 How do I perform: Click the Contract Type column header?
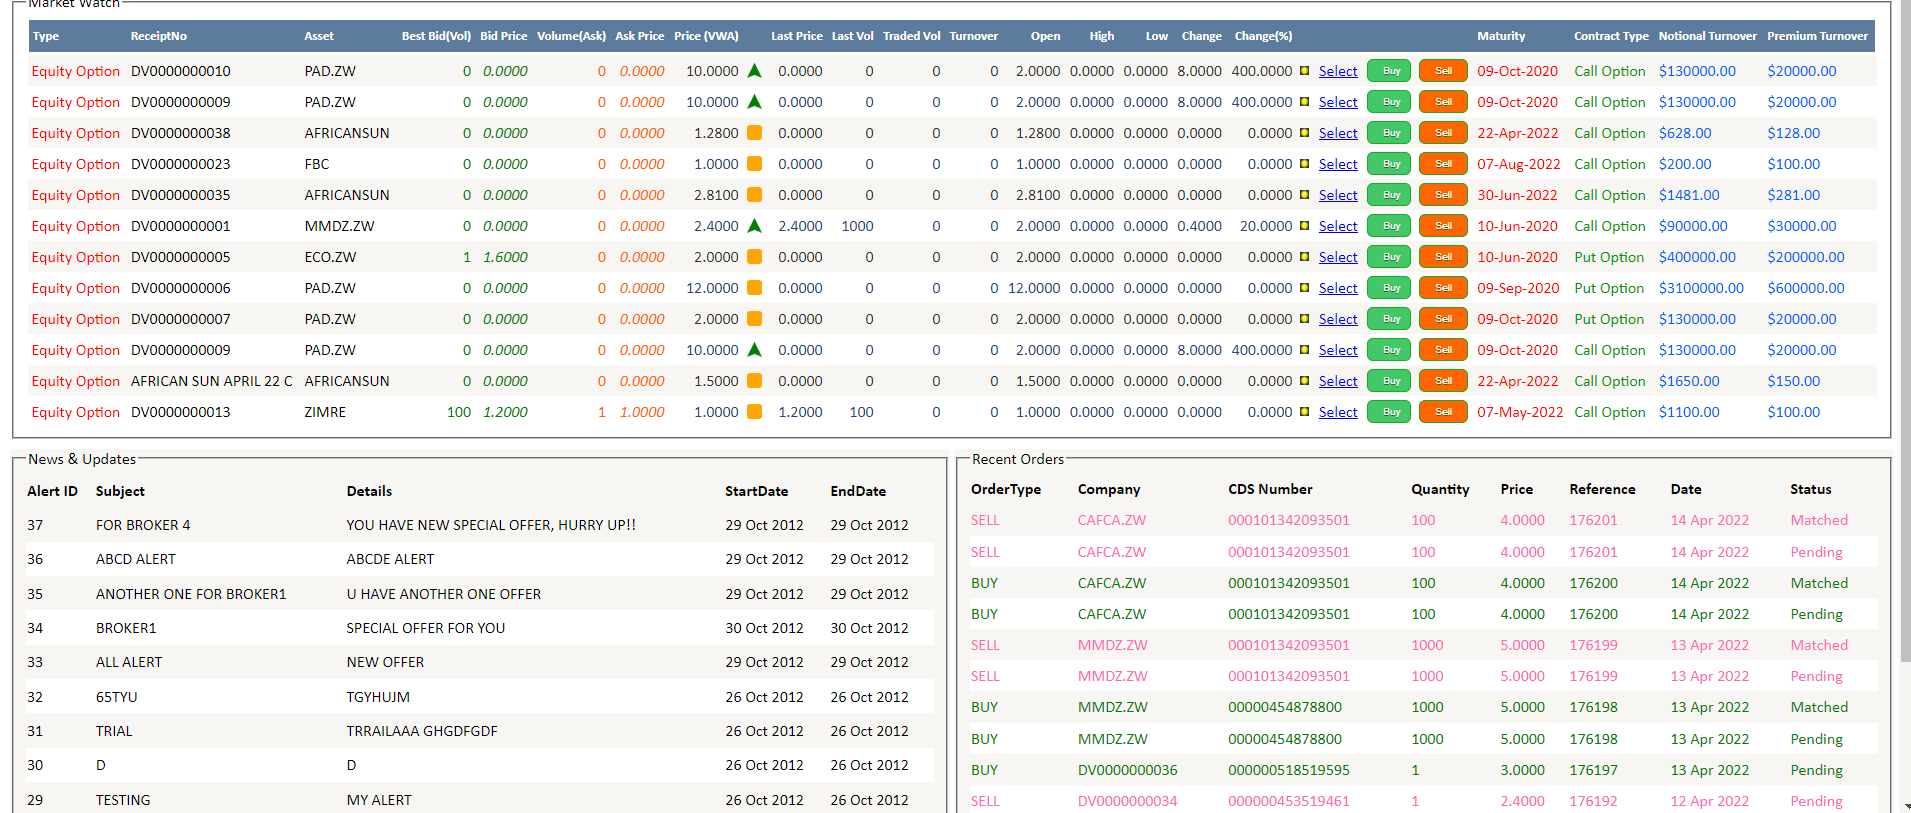coord(1610,36)
